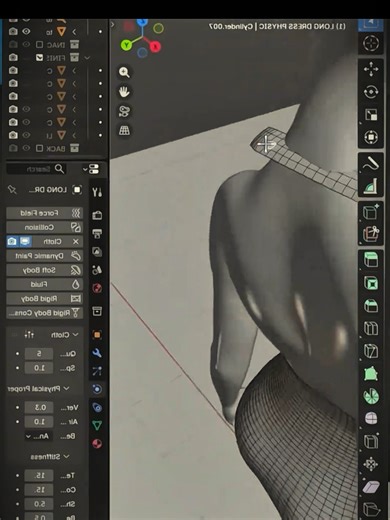Toggle Cloth physics render camera button
Screen dimensions: 390x520
[12, 241]
